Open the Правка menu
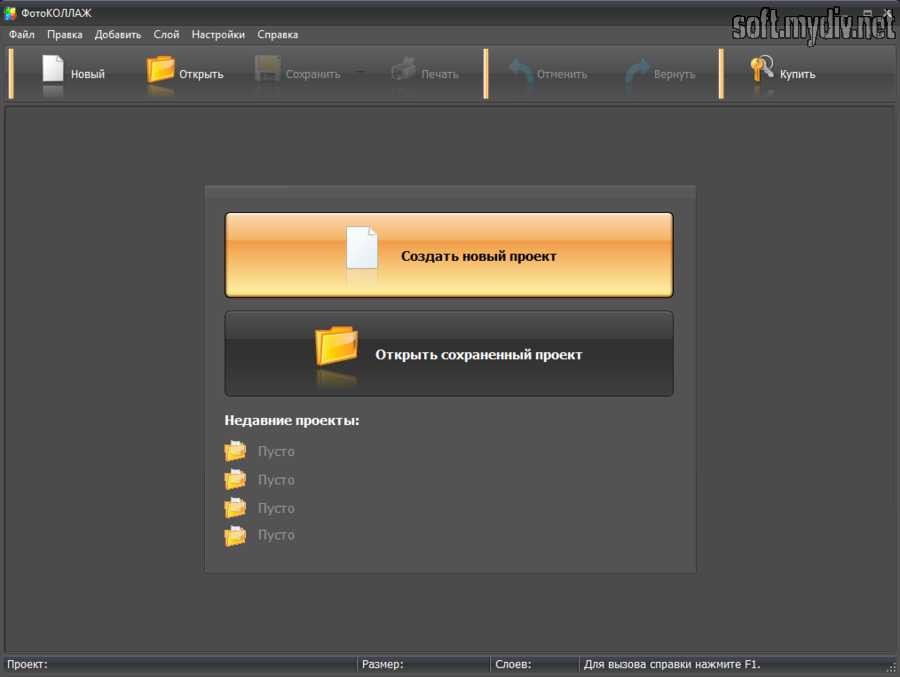Viewport: 900px width, 677px height. coord(64,34)
